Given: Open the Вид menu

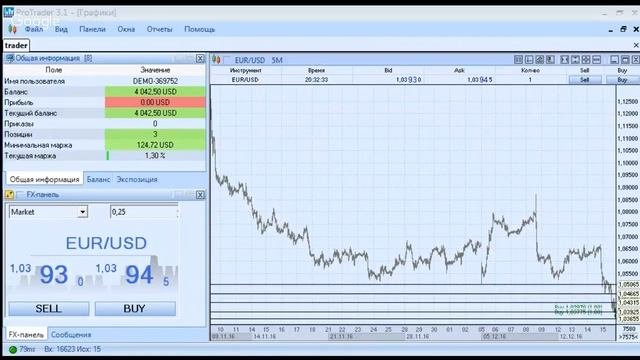Looking at the screenshot, I should (x=61, y=29).
